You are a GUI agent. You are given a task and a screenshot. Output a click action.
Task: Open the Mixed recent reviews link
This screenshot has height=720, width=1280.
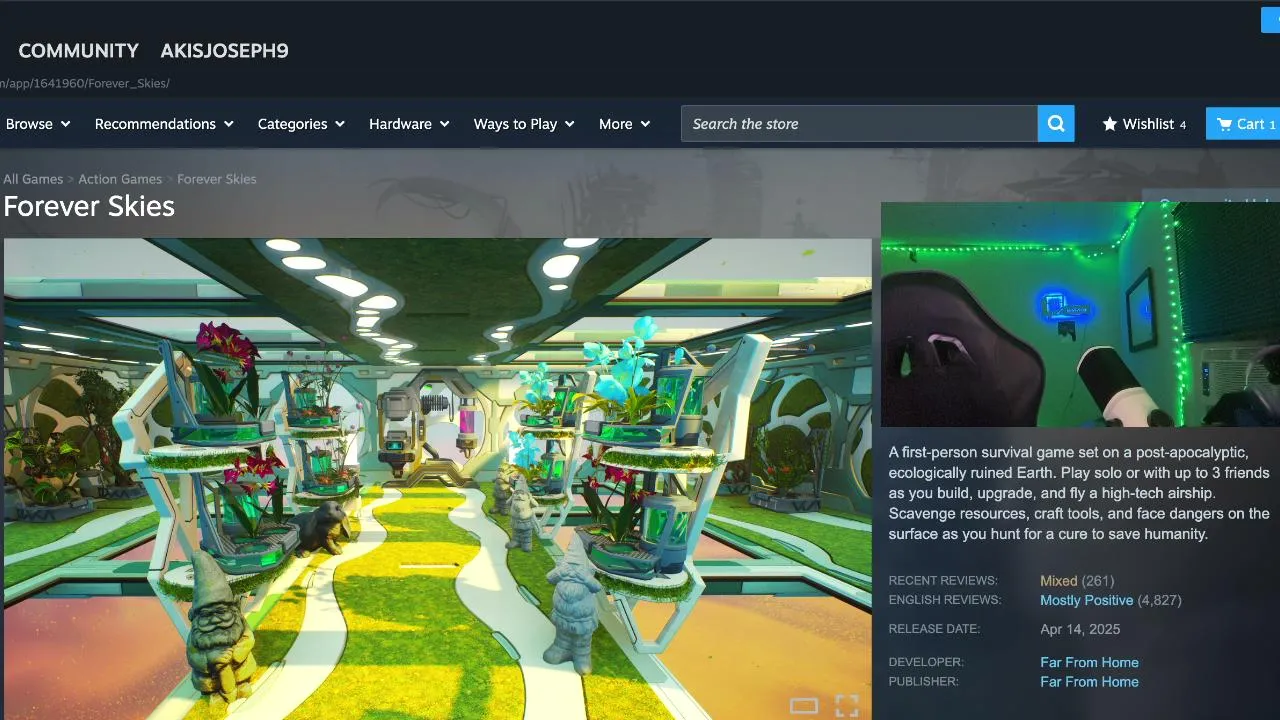tap(1058, 581)
